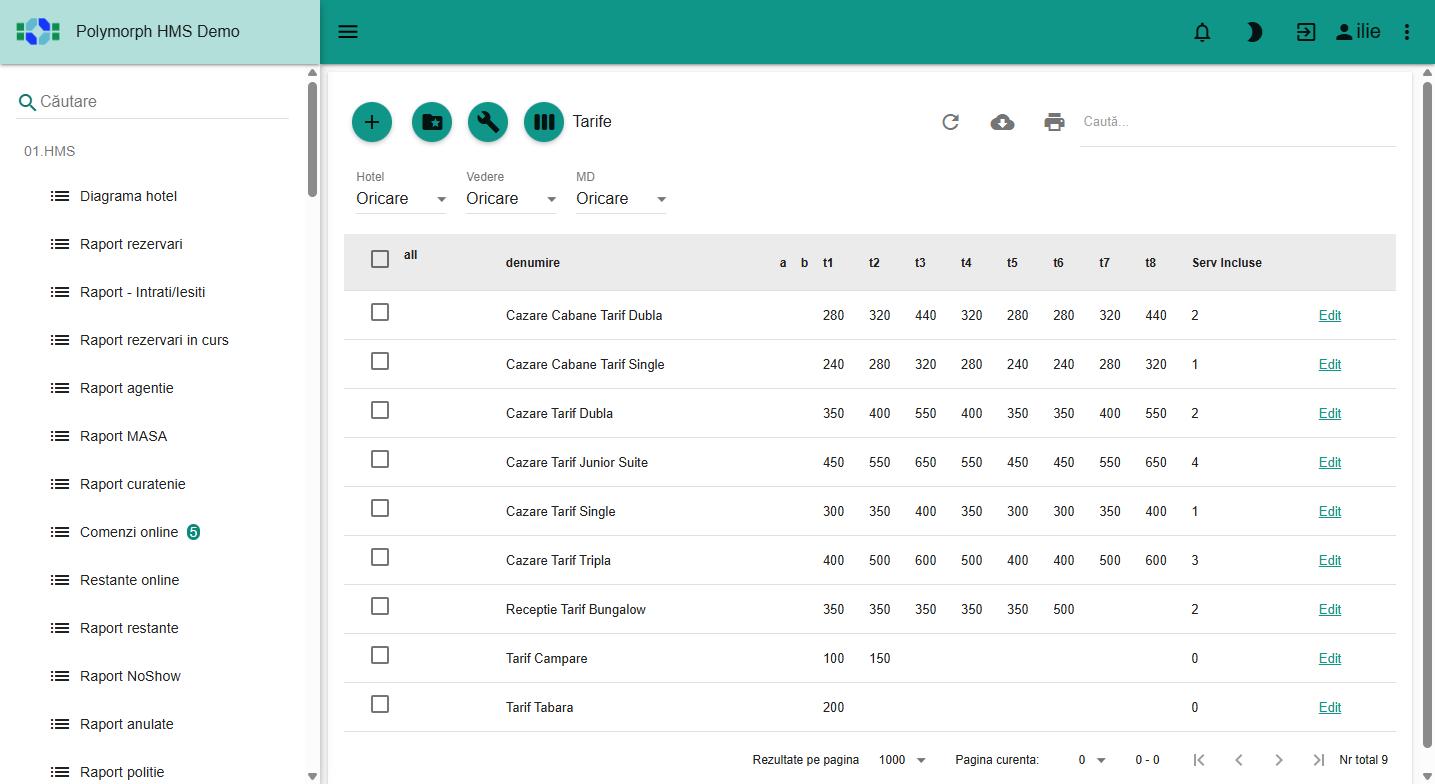Check the Tarif Campare row
The image size is (1435, 784).
(380, 655)
